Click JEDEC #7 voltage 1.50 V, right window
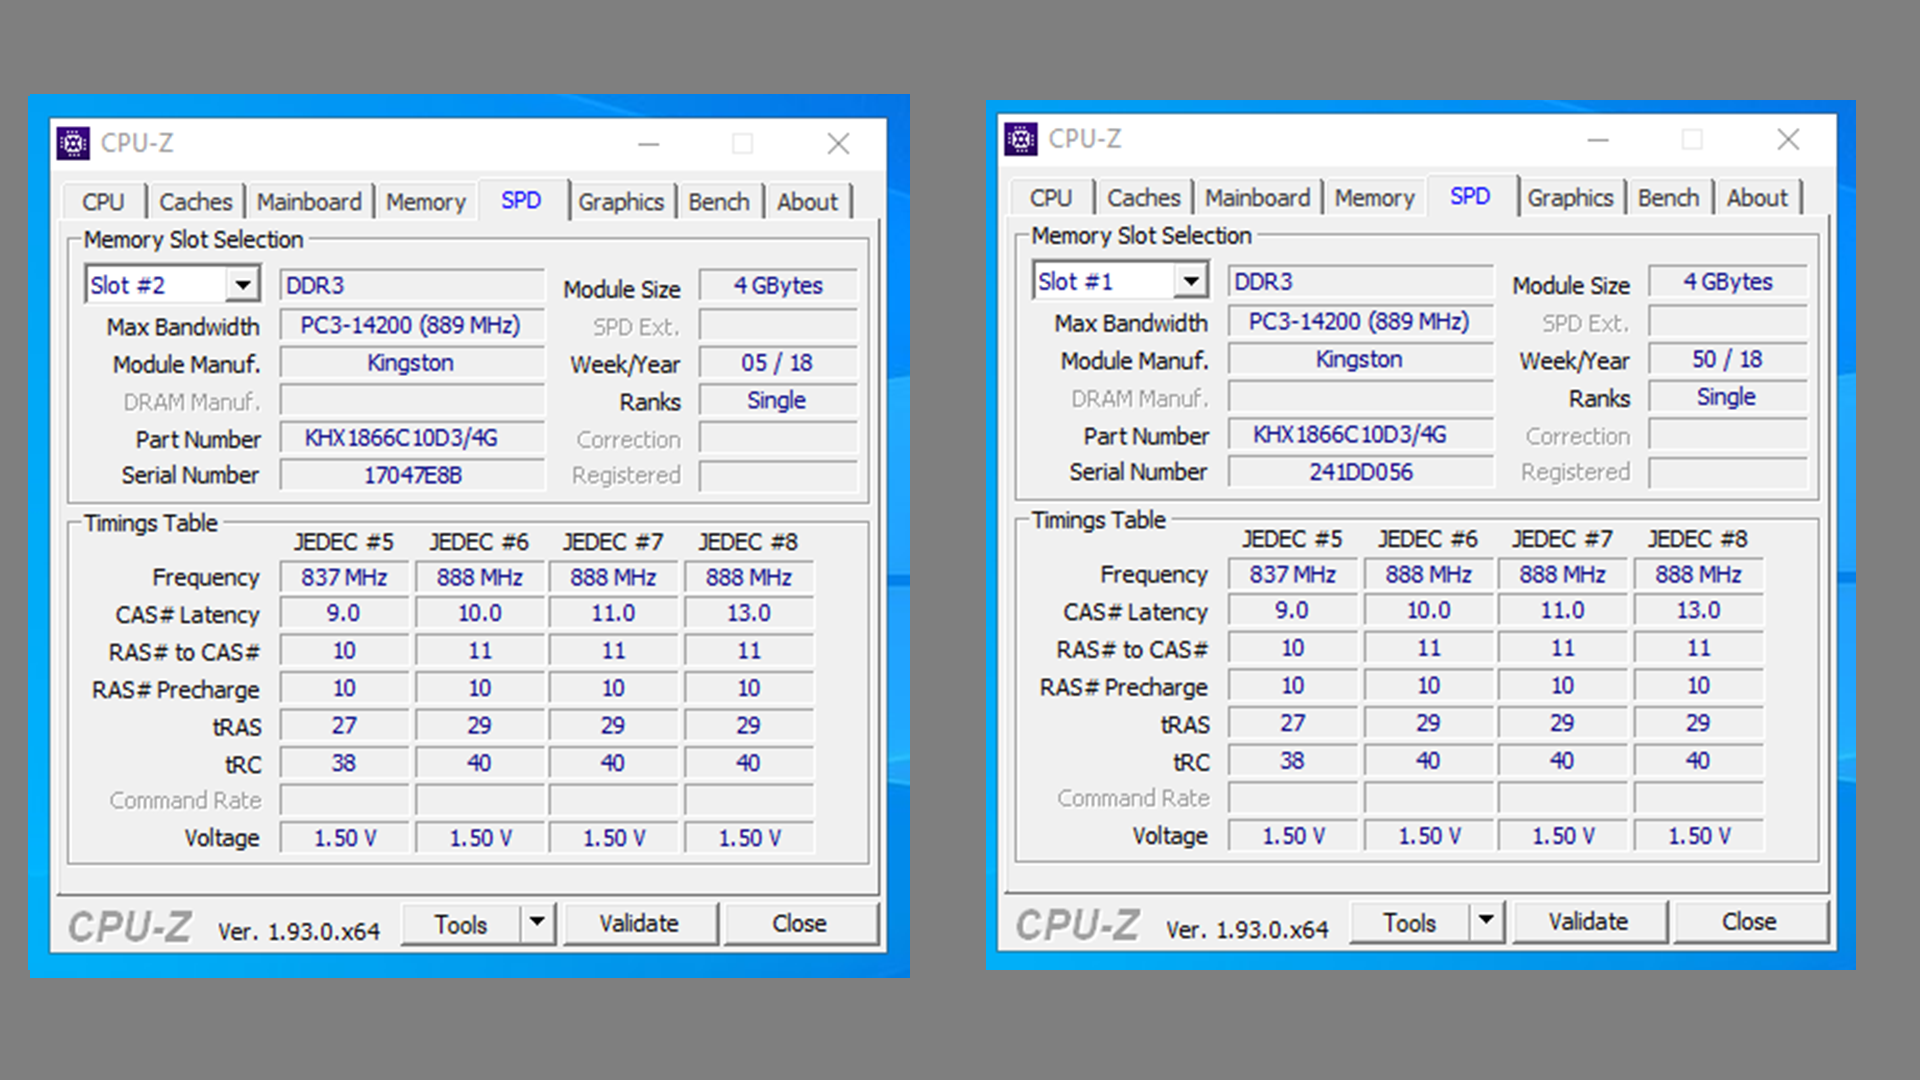Viewport: 1920px width, 1080px height. [1563, 835]
